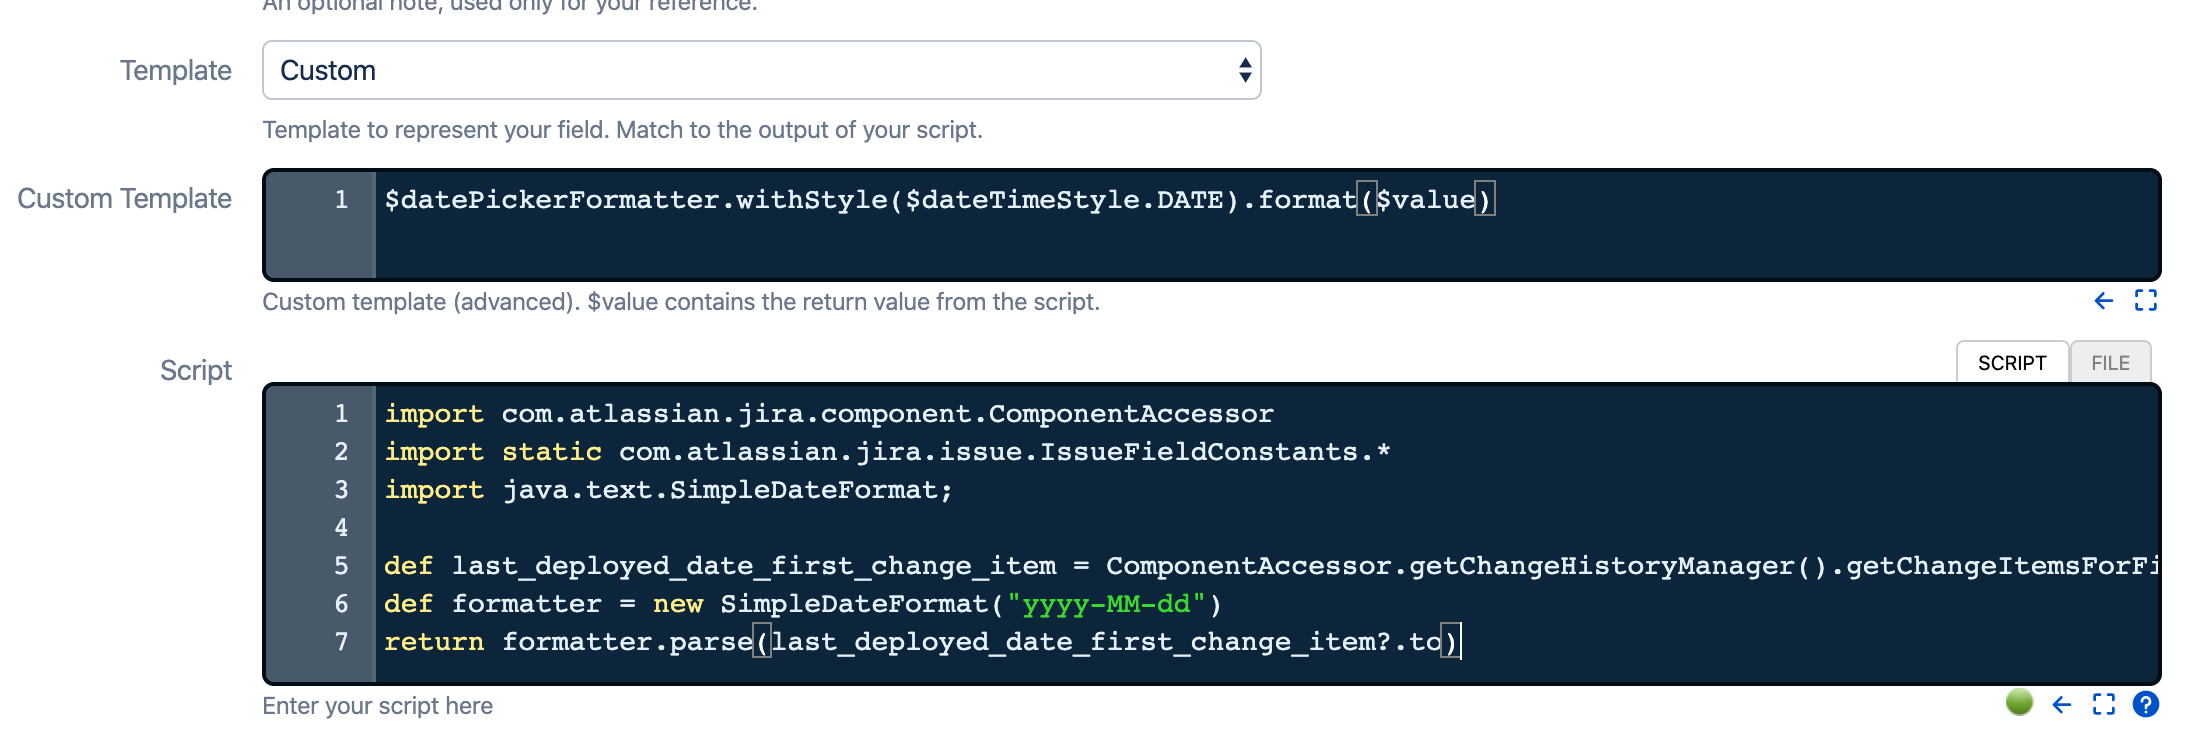
Task: Click the "Enter your script here" hint text
Action: coord(378,706)
